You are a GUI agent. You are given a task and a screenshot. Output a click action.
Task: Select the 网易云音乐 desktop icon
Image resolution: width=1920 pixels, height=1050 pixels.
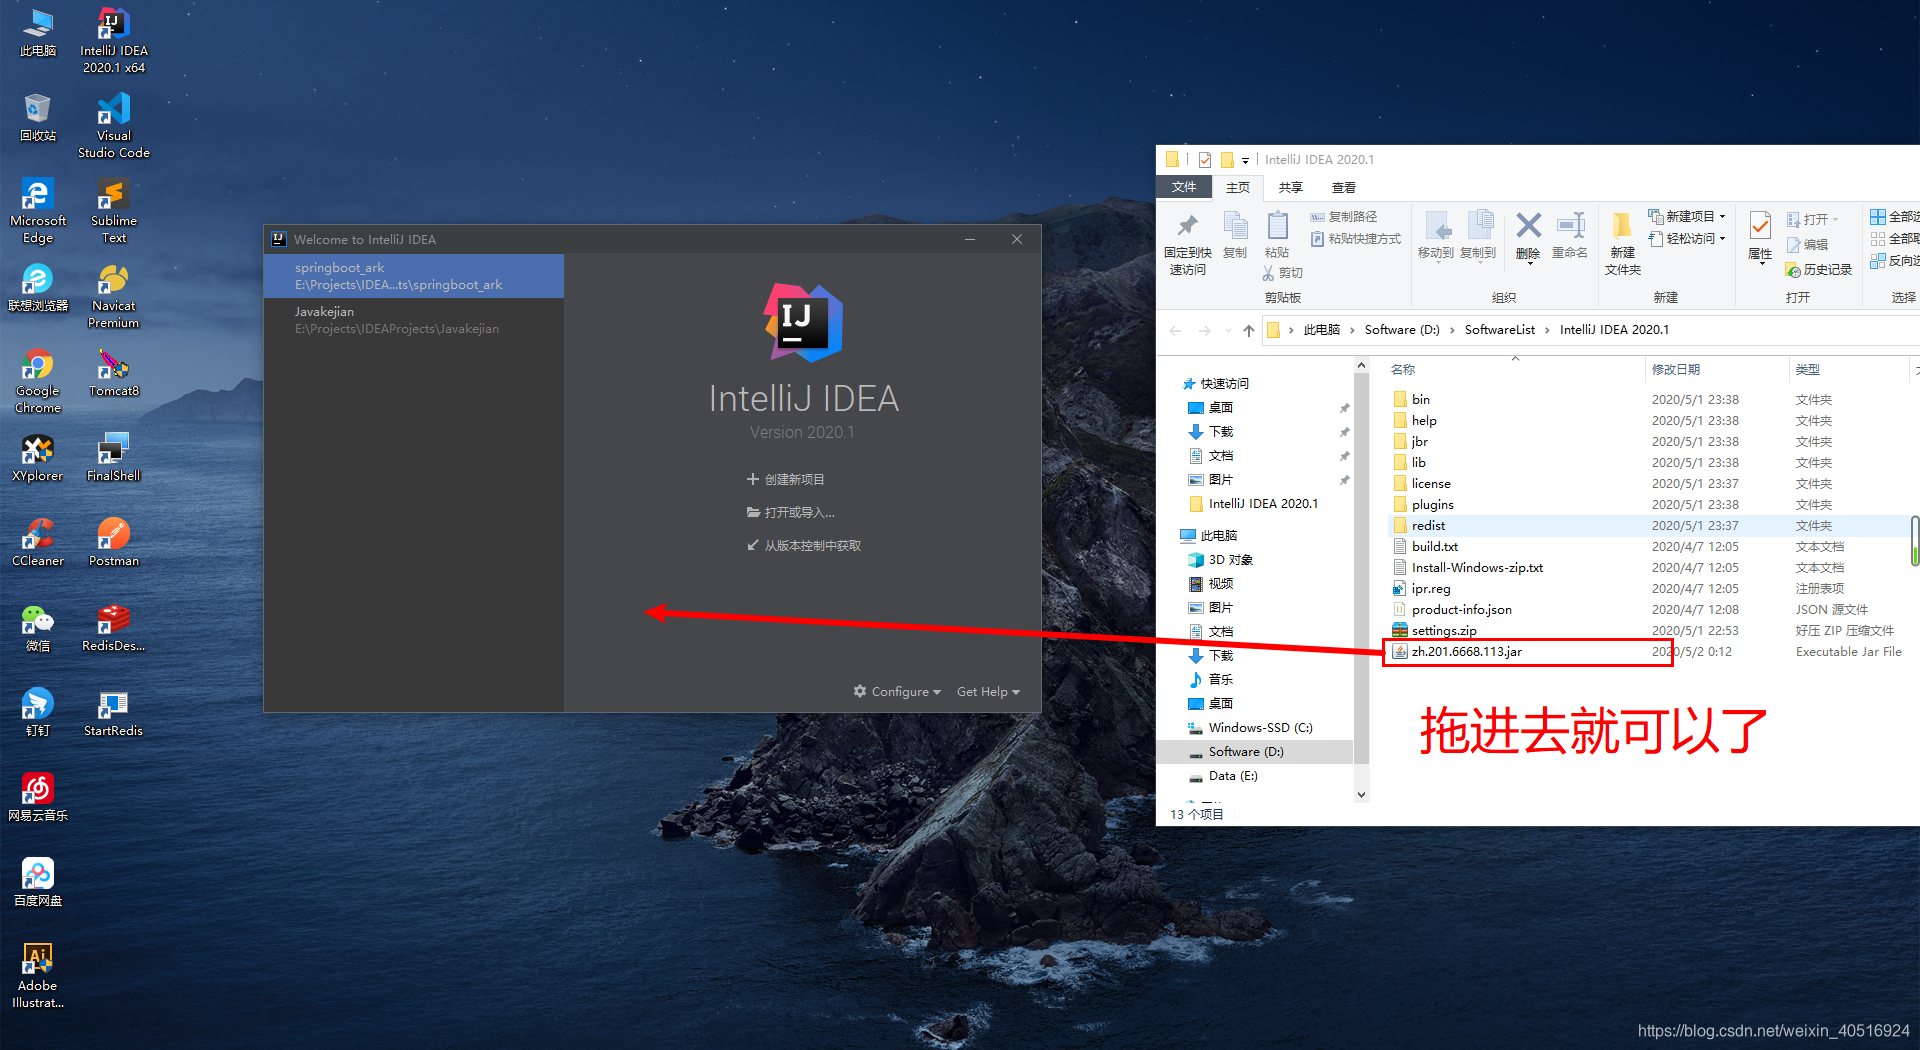coord(38,798)
